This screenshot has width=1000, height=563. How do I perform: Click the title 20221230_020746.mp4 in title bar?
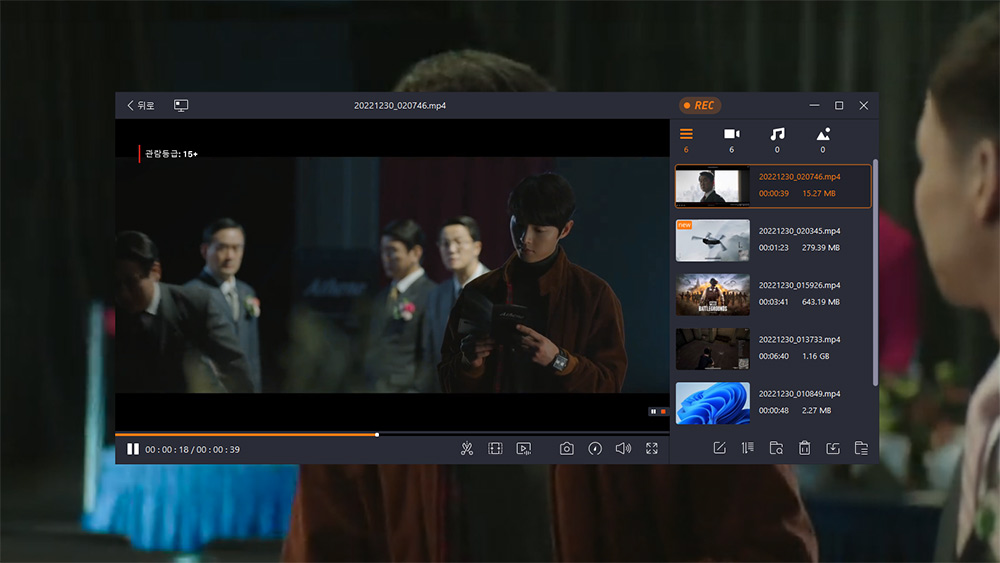coord(400,105)
